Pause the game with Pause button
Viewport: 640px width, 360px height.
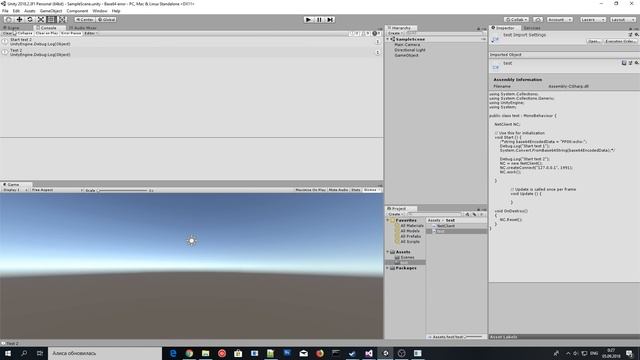(x=319, y=20)
